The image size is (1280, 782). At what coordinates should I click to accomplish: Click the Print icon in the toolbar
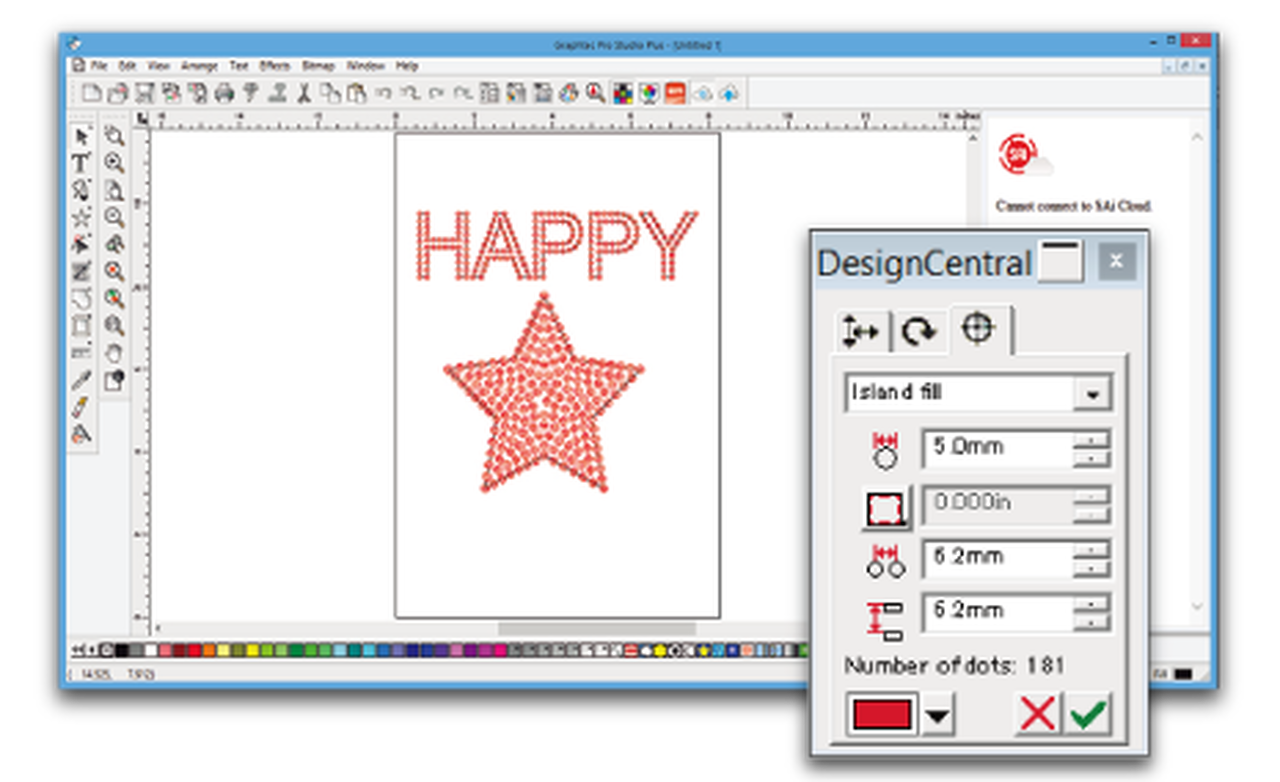coord(223,93)
